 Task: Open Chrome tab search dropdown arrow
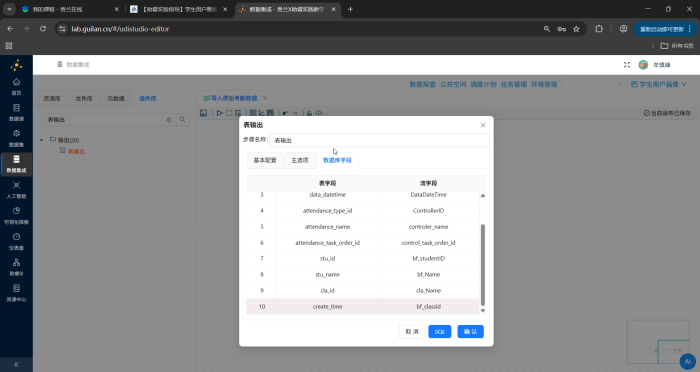(9, 9)
